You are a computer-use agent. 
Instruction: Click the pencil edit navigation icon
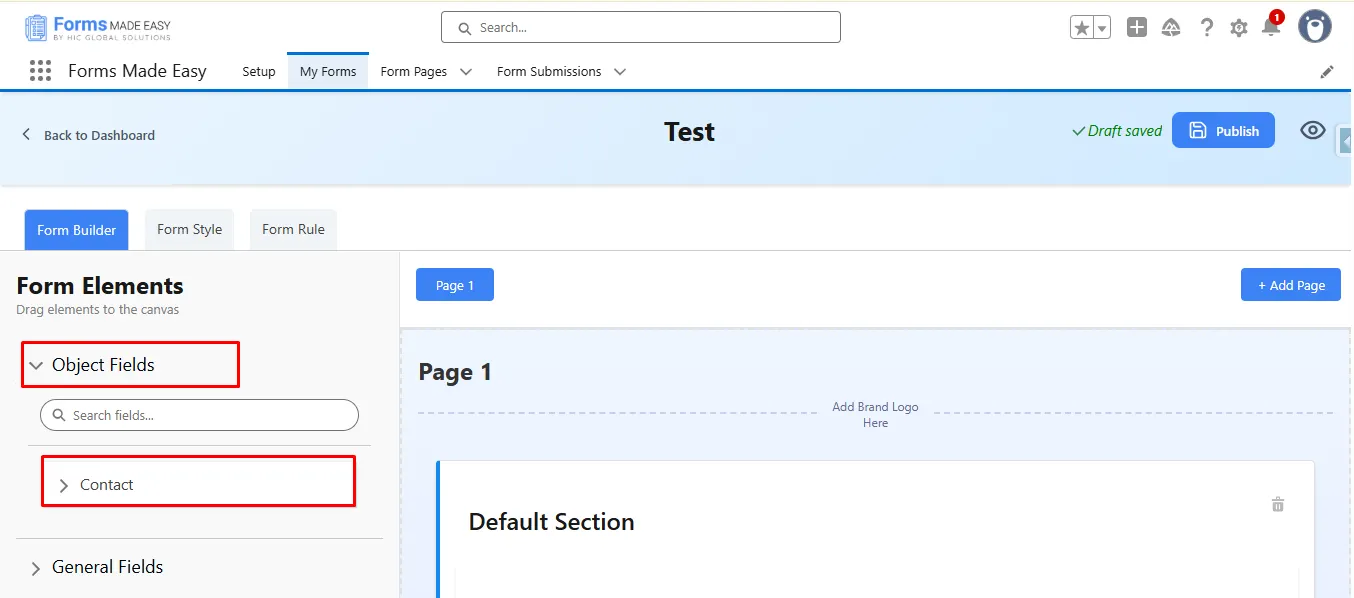(1327, 72)
